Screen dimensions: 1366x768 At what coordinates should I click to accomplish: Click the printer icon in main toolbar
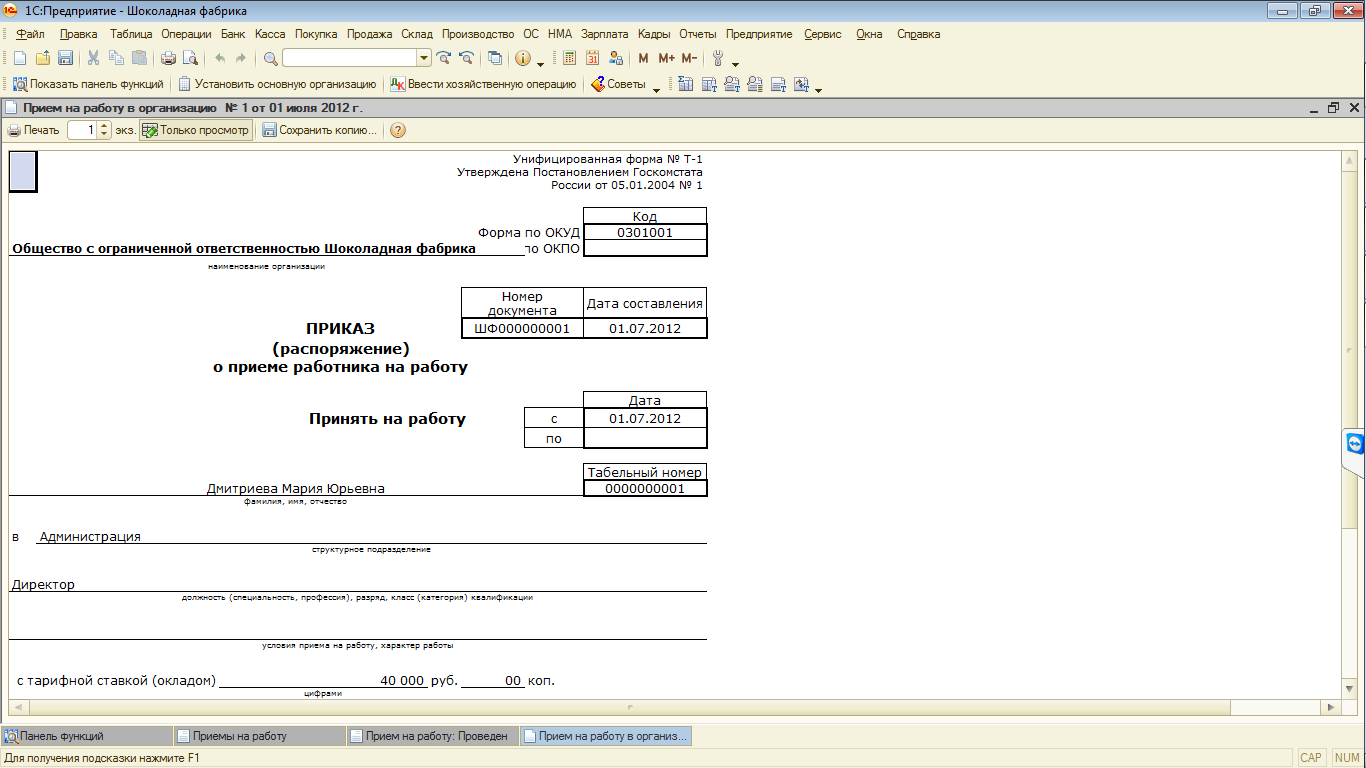[168, 58]
